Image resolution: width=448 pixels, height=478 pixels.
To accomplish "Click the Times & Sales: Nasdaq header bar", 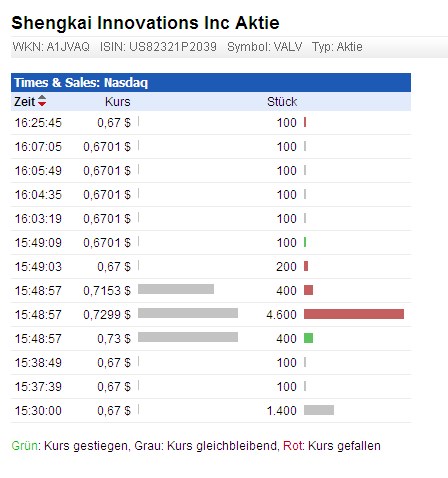I will coord(211,83).
